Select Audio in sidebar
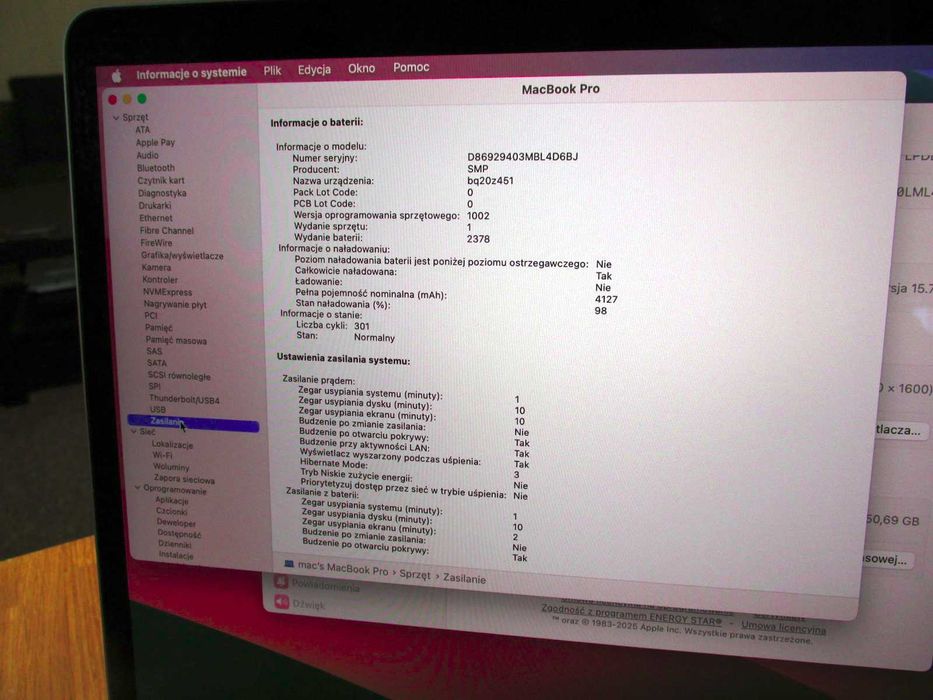The image size is (933, 700). click(x=148, y=155)
